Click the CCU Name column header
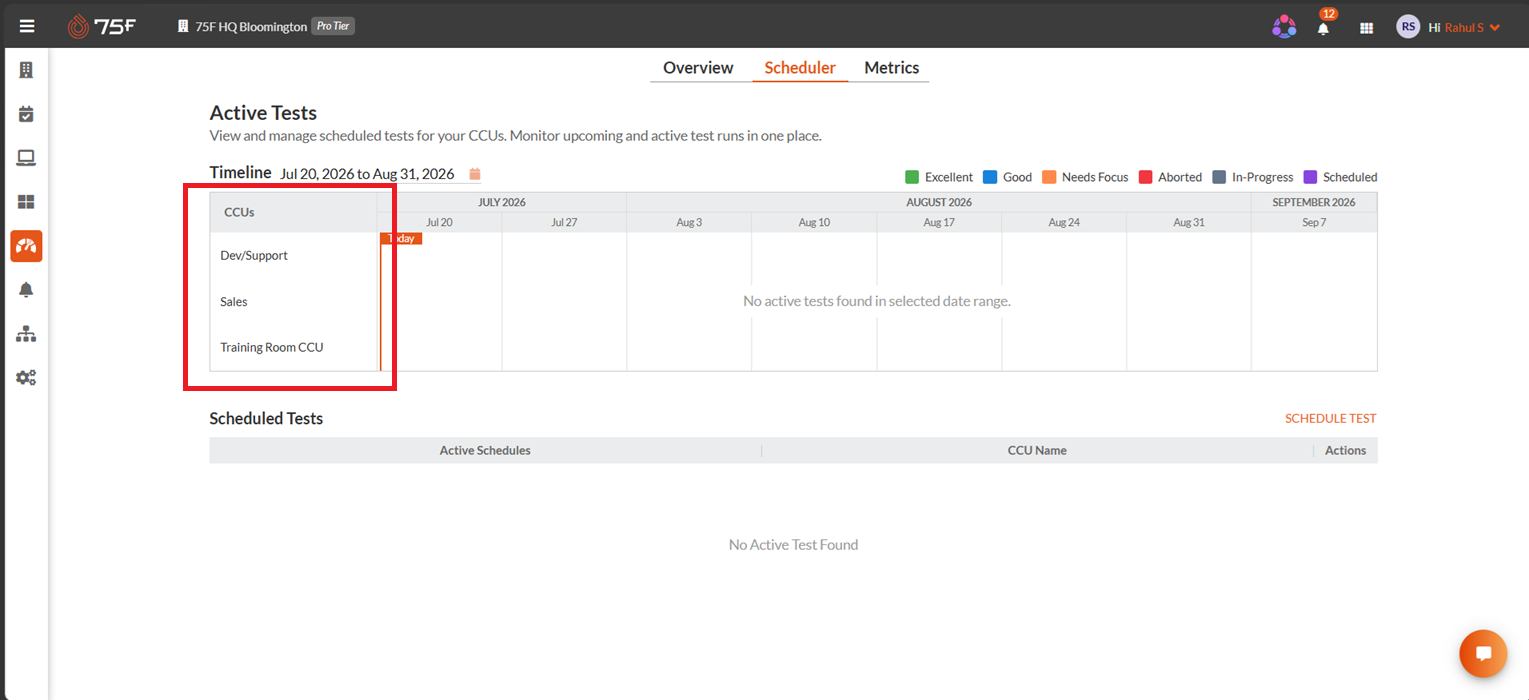This screenshot has height=700, width=1529. 1037,451
